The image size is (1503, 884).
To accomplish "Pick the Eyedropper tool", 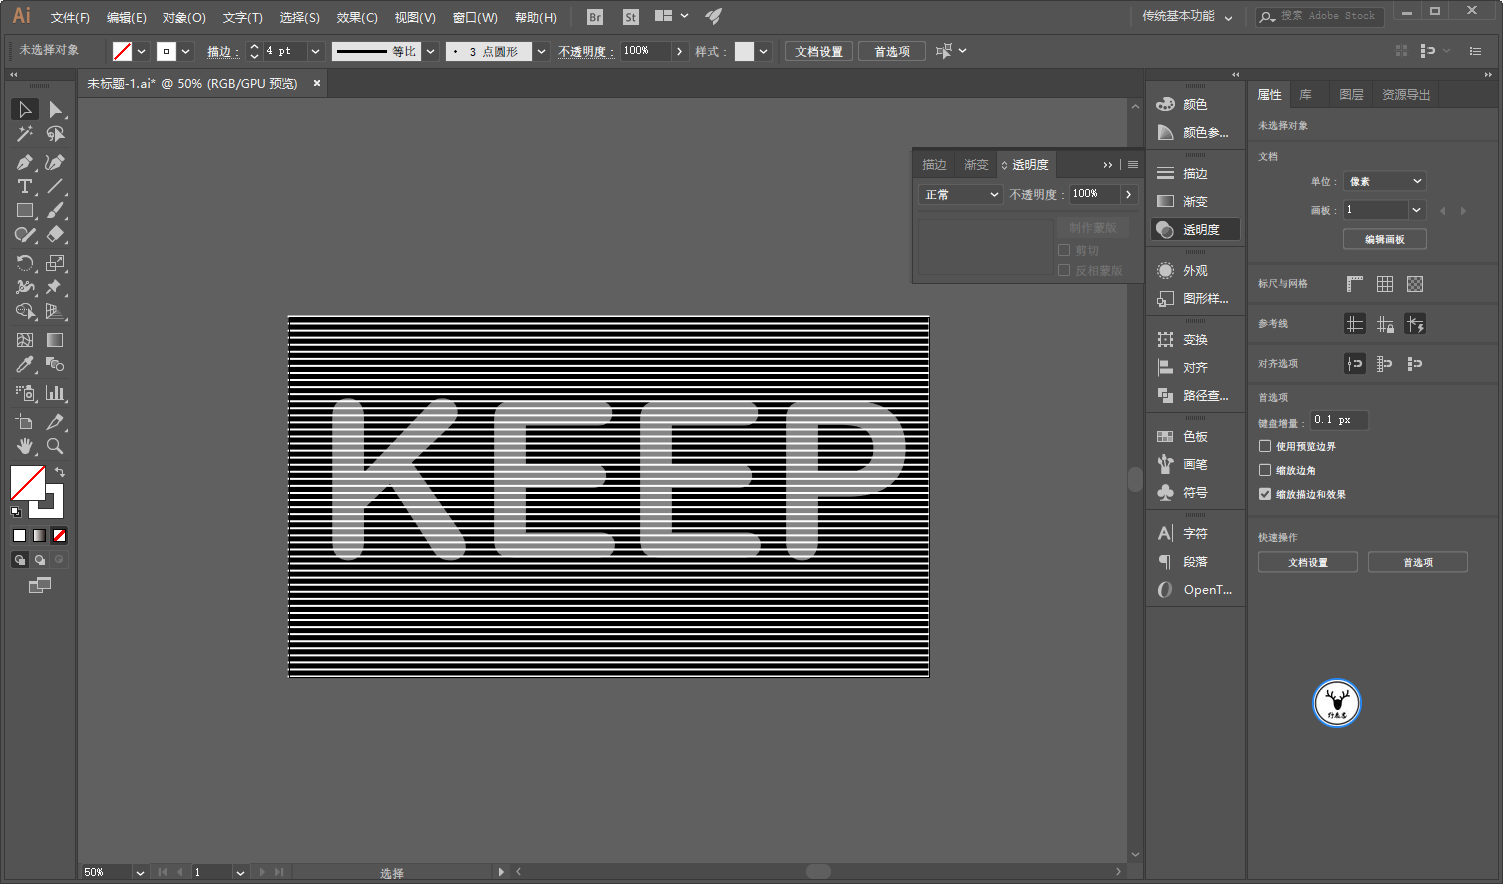I will click(25, 364).
